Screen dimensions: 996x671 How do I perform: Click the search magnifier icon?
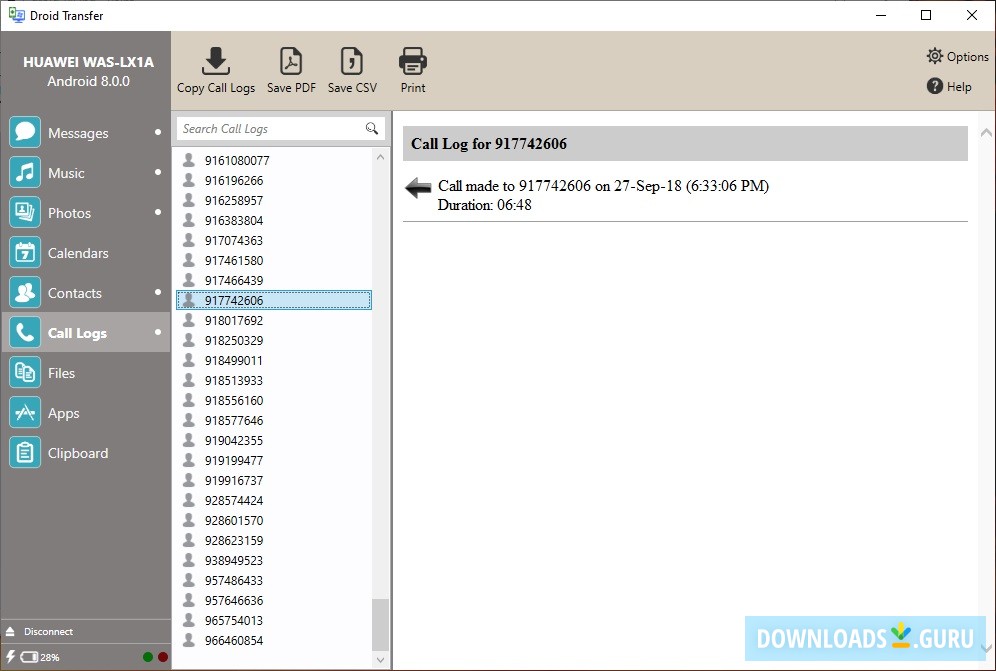tap(372, 128)
